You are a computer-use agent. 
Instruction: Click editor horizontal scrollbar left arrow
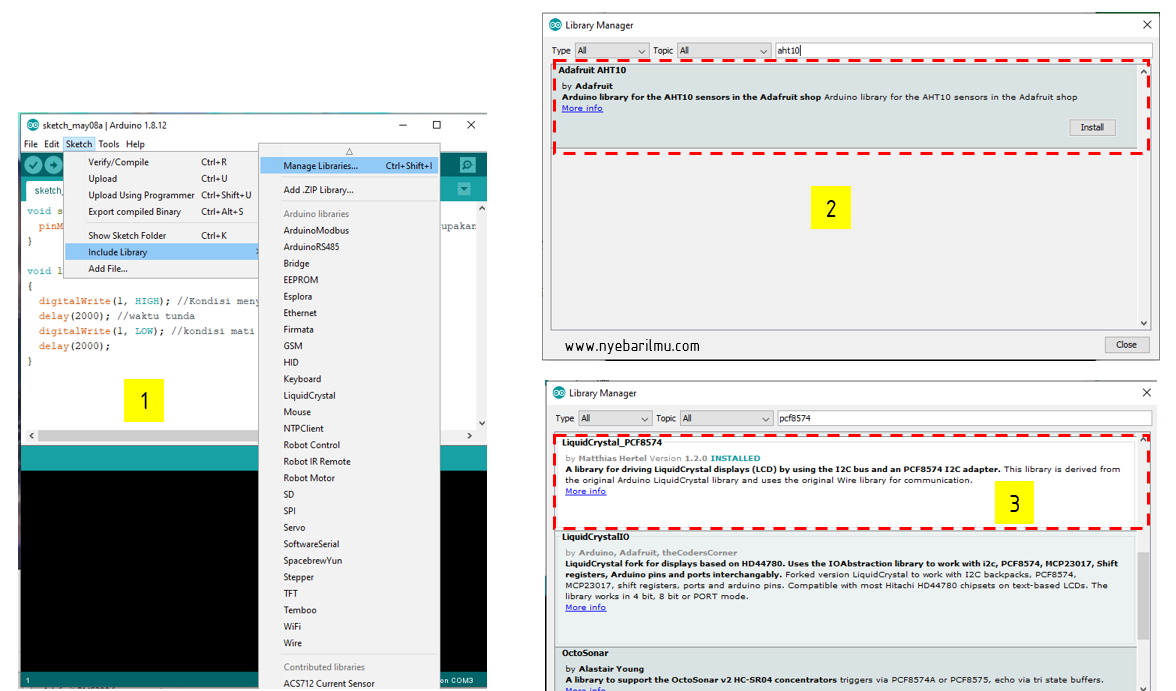coord(32,435)
